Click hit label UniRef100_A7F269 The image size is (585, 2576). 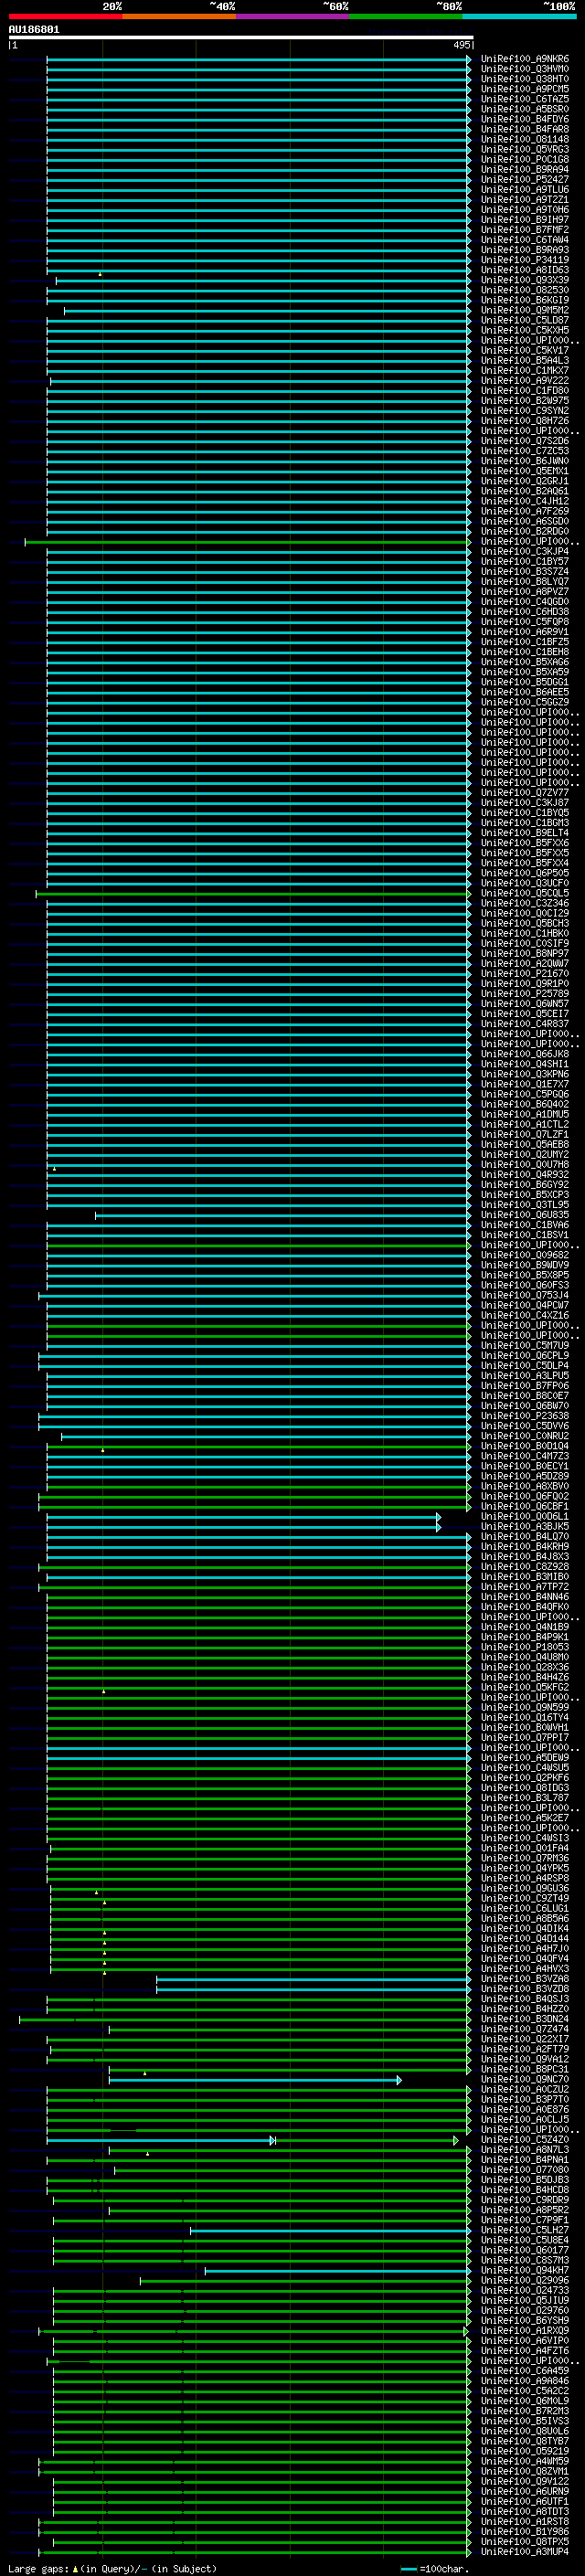point(525,511)
